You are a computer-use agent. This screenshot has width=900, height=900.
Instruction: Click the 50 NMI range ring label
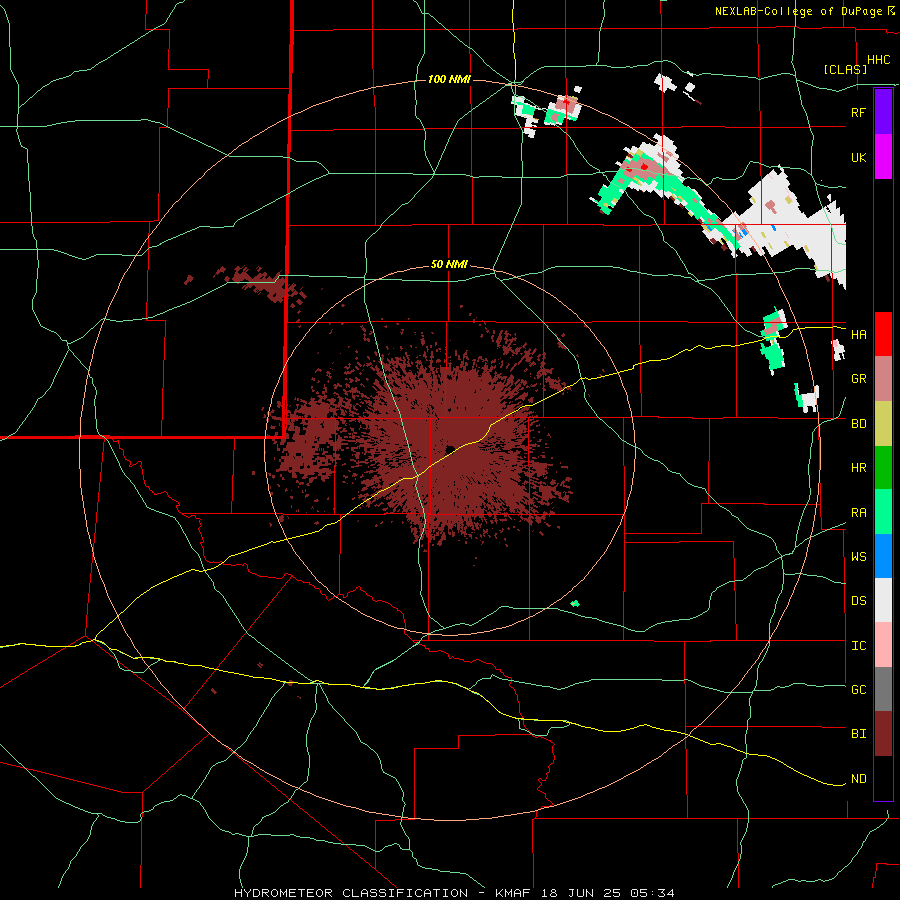(449, 265)
